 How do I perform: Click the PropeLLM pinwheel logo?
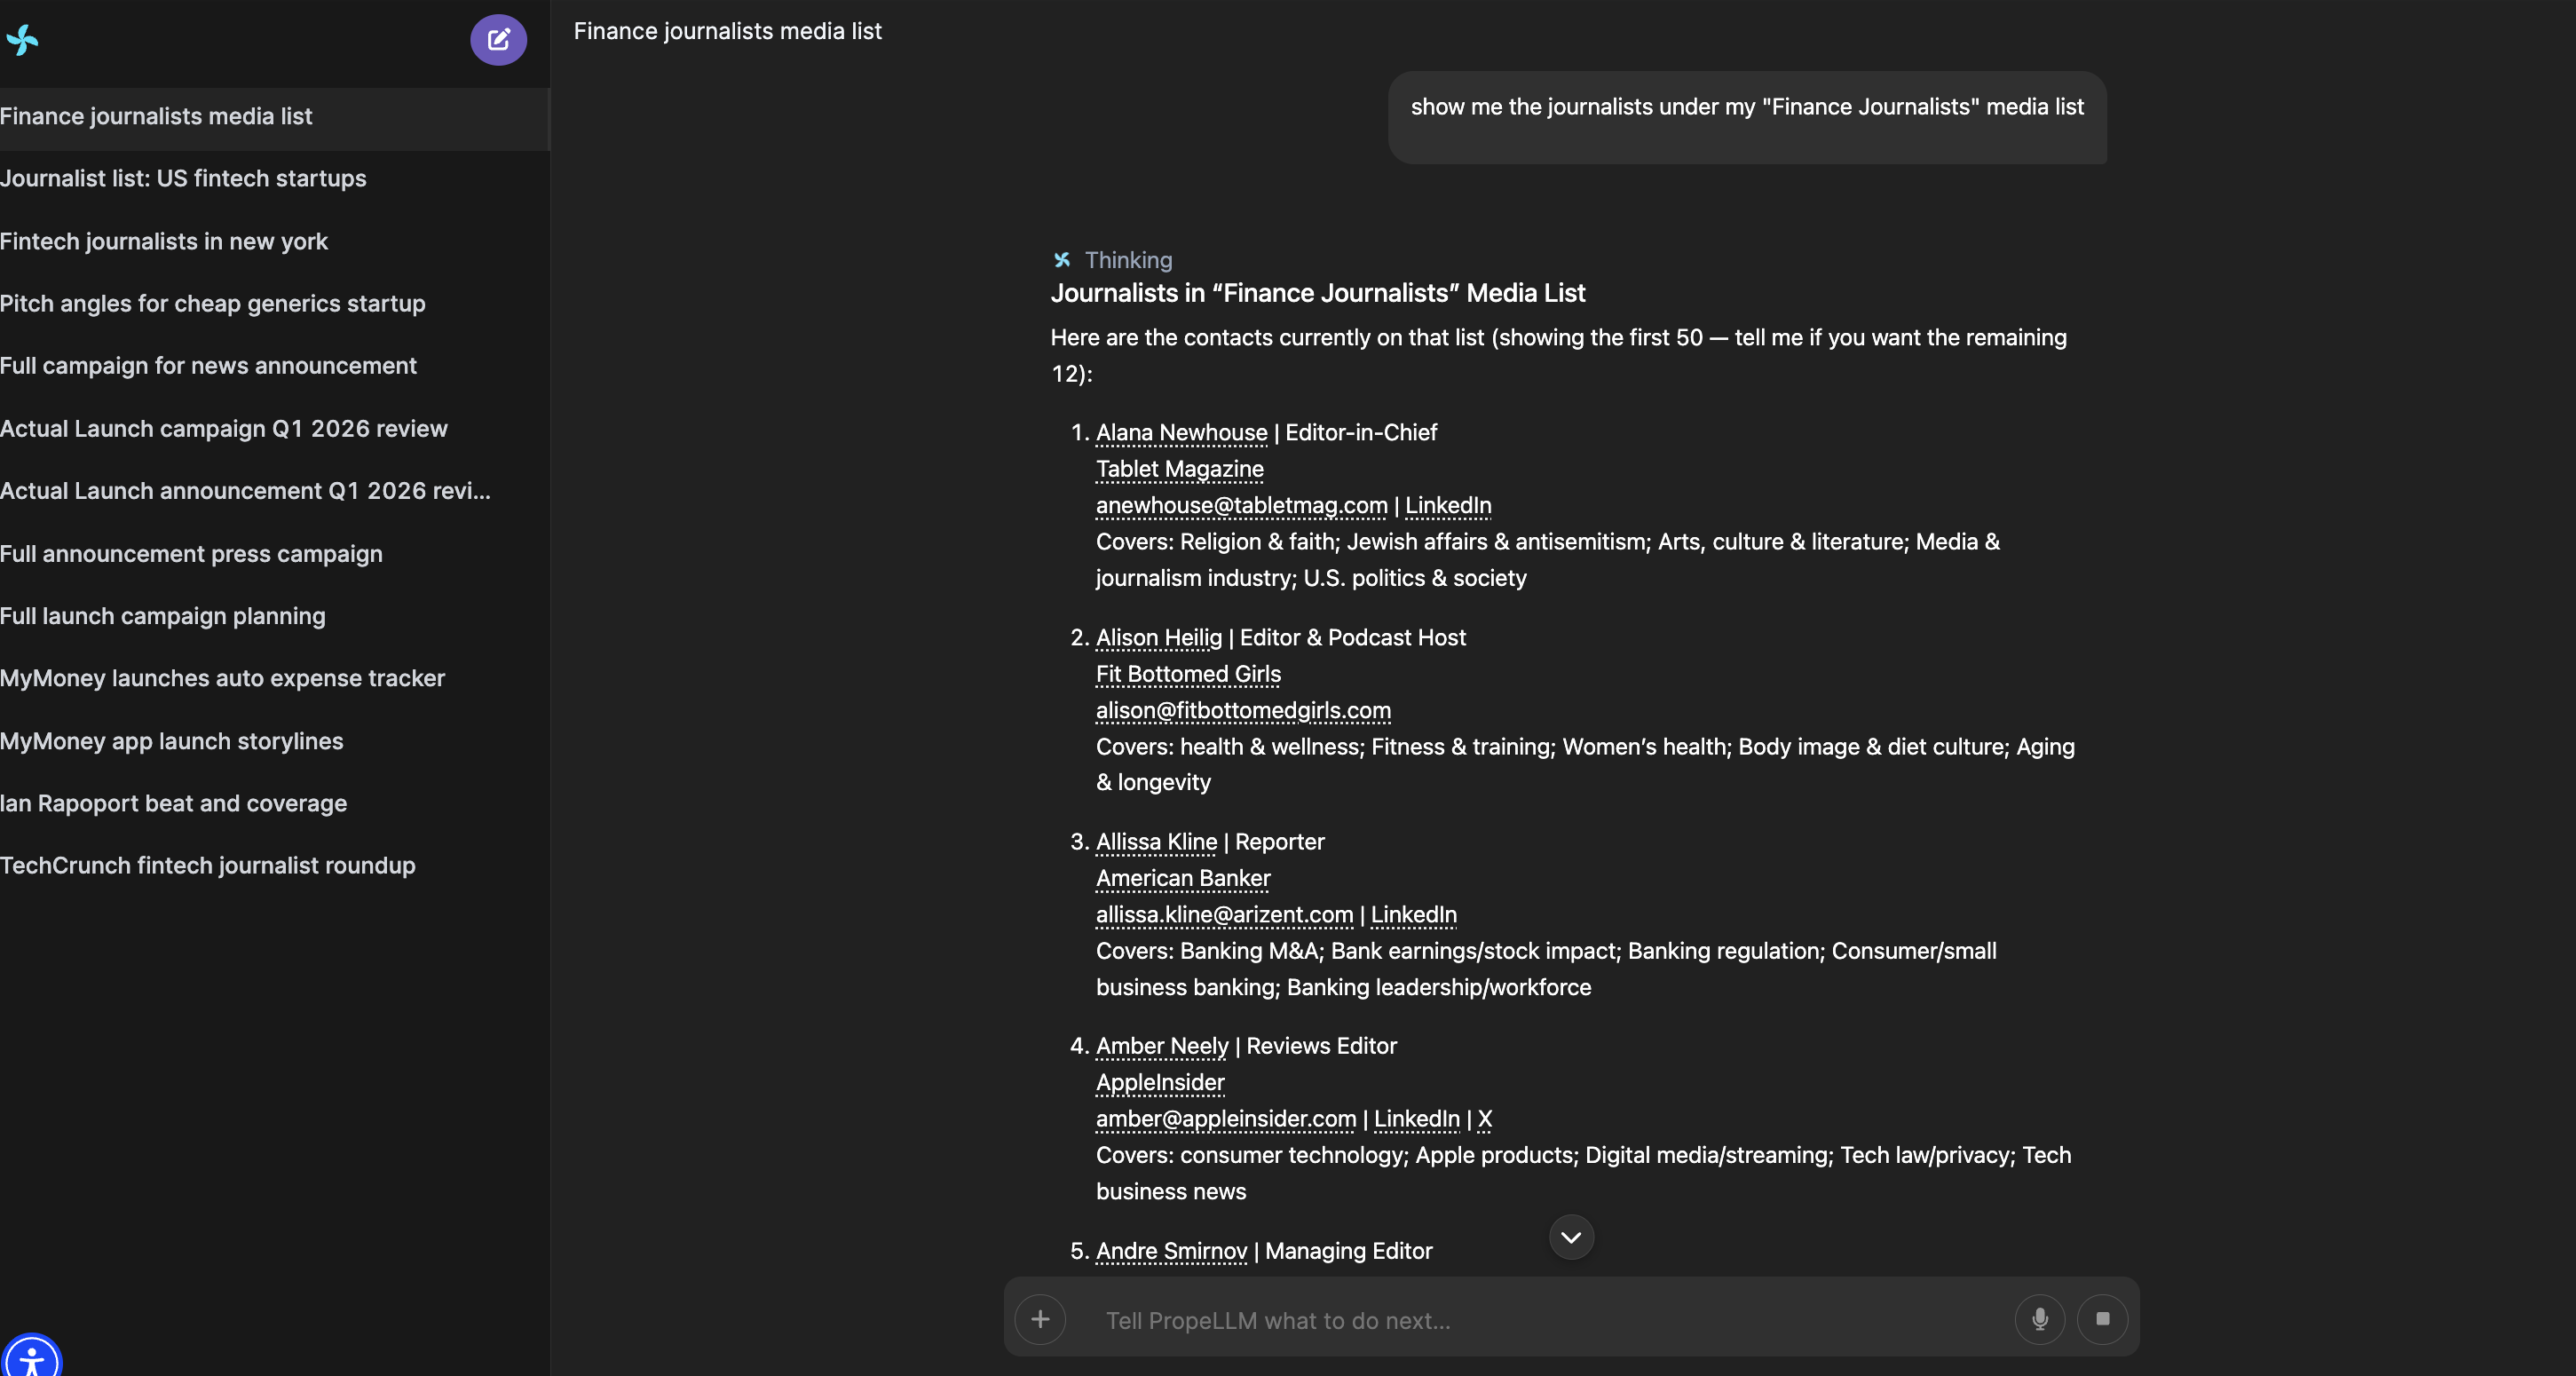coord(22,40)
